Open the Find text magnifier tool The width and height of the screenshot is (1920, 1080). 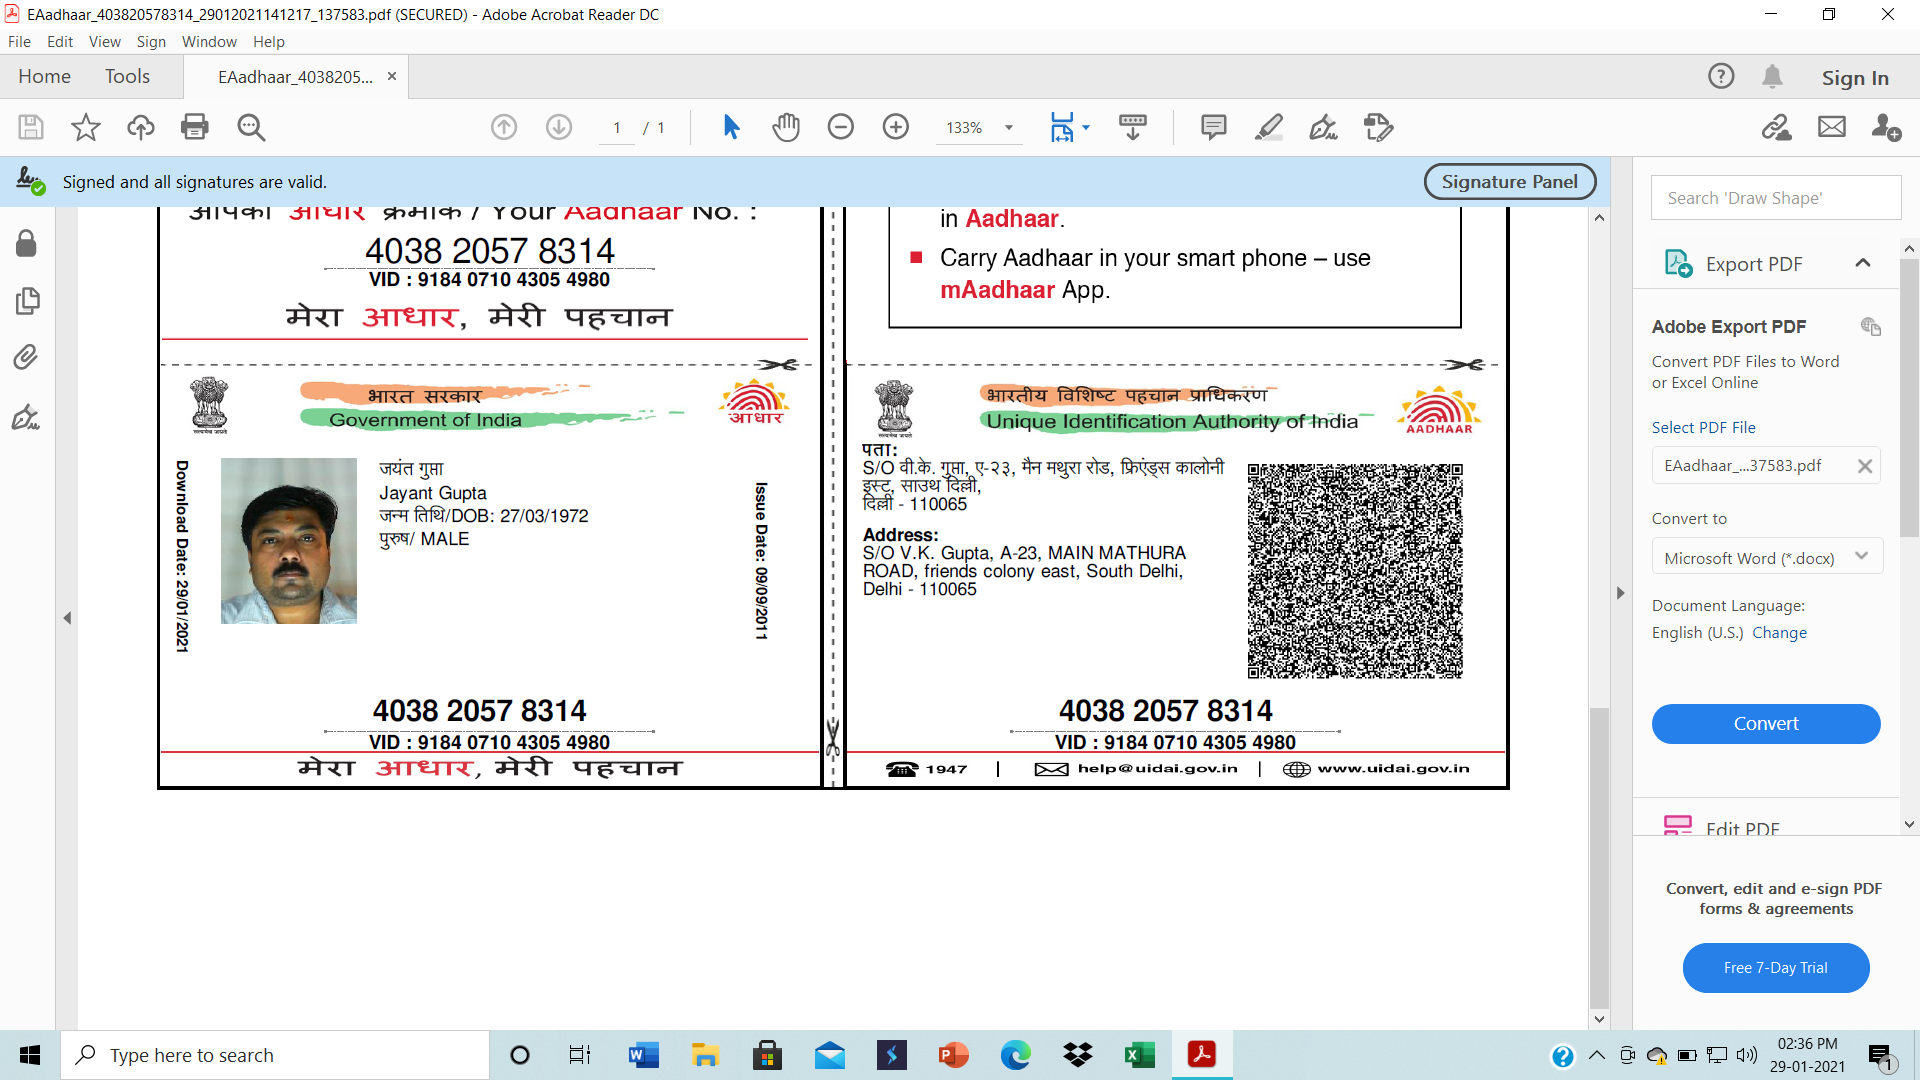click(251, 127)
